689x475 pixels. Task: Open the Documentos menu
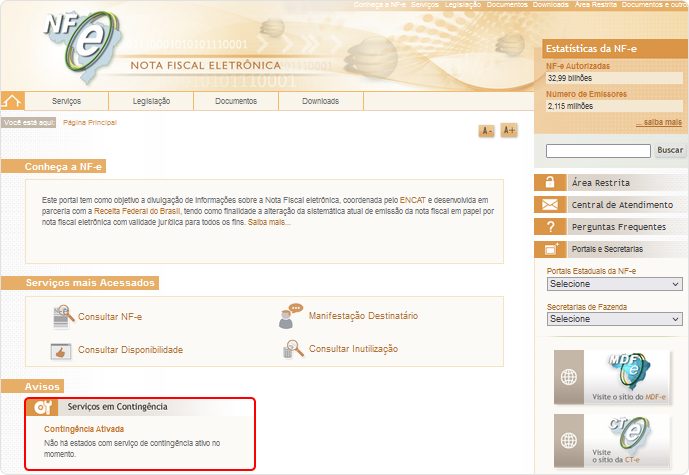click(236, 101)
